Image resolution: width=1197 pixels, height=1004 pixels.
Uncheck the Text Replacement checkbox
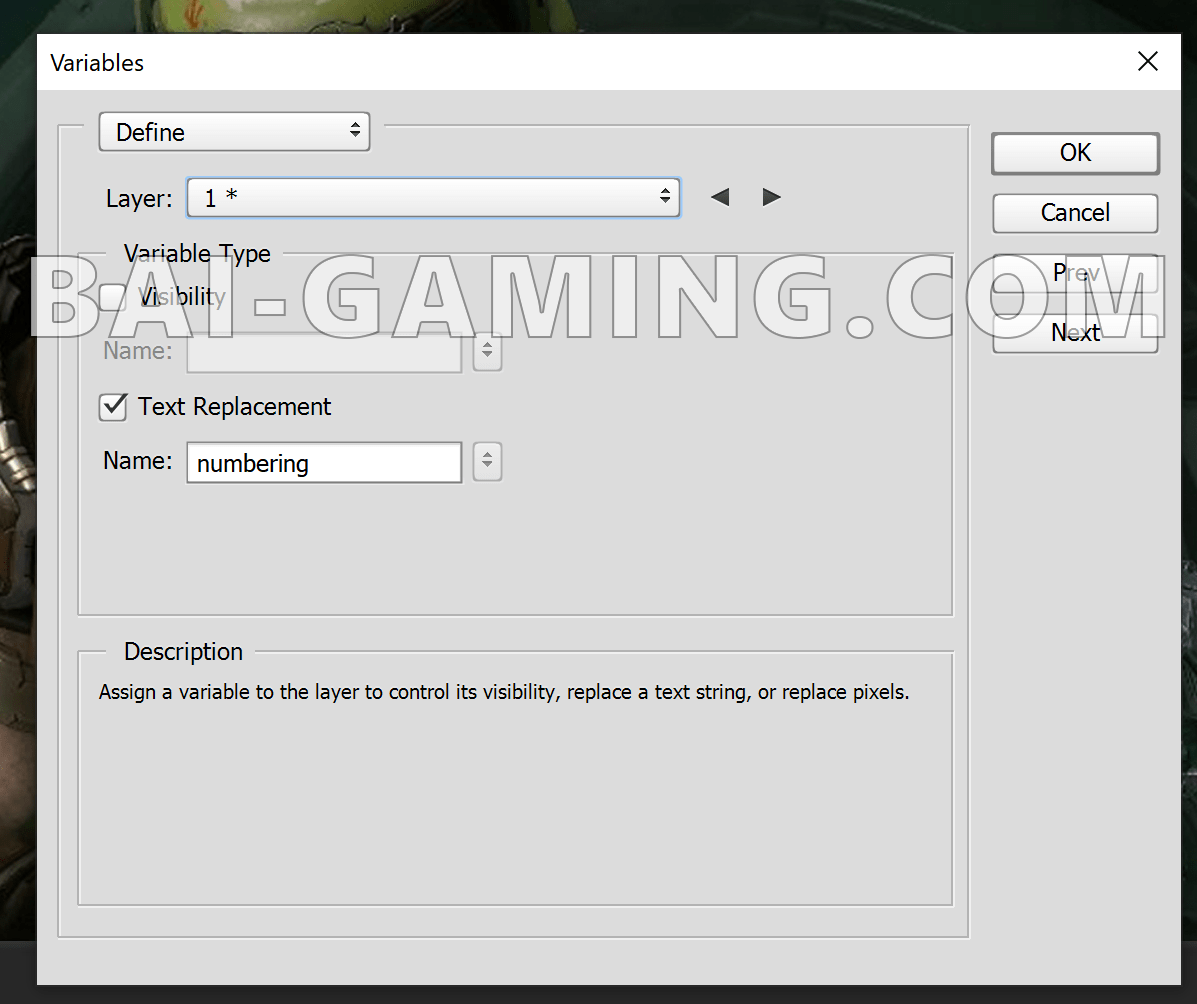click(113, 407)
